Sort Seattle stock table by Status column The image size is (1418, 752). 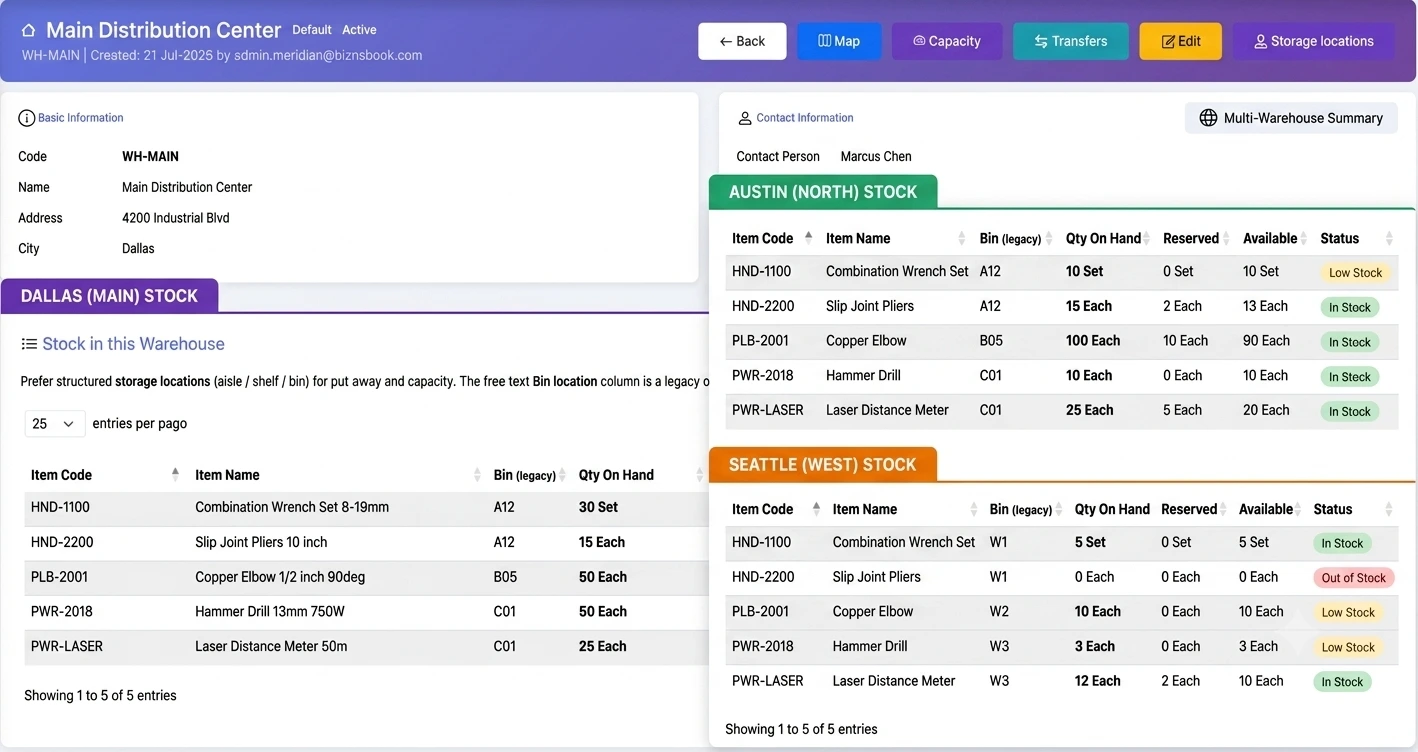tap(1389, 509)
